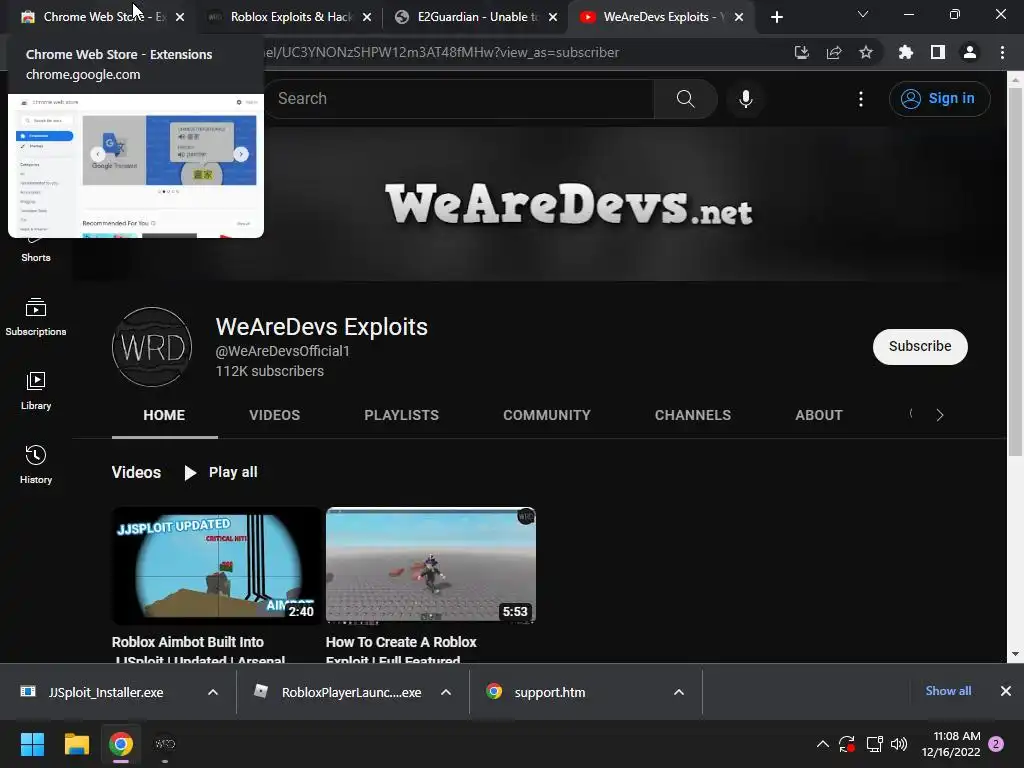1024x768 pixels.
Task: Bookmark this page with star icon
Action: 866,52
